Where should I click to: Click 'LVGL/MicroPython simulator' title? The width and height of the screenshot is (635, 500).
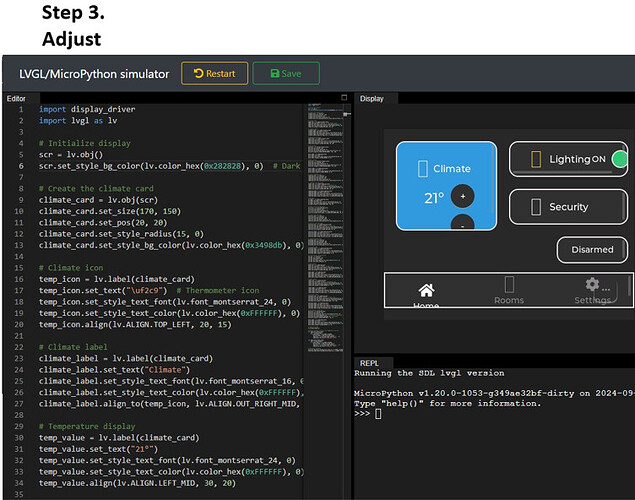94,74
